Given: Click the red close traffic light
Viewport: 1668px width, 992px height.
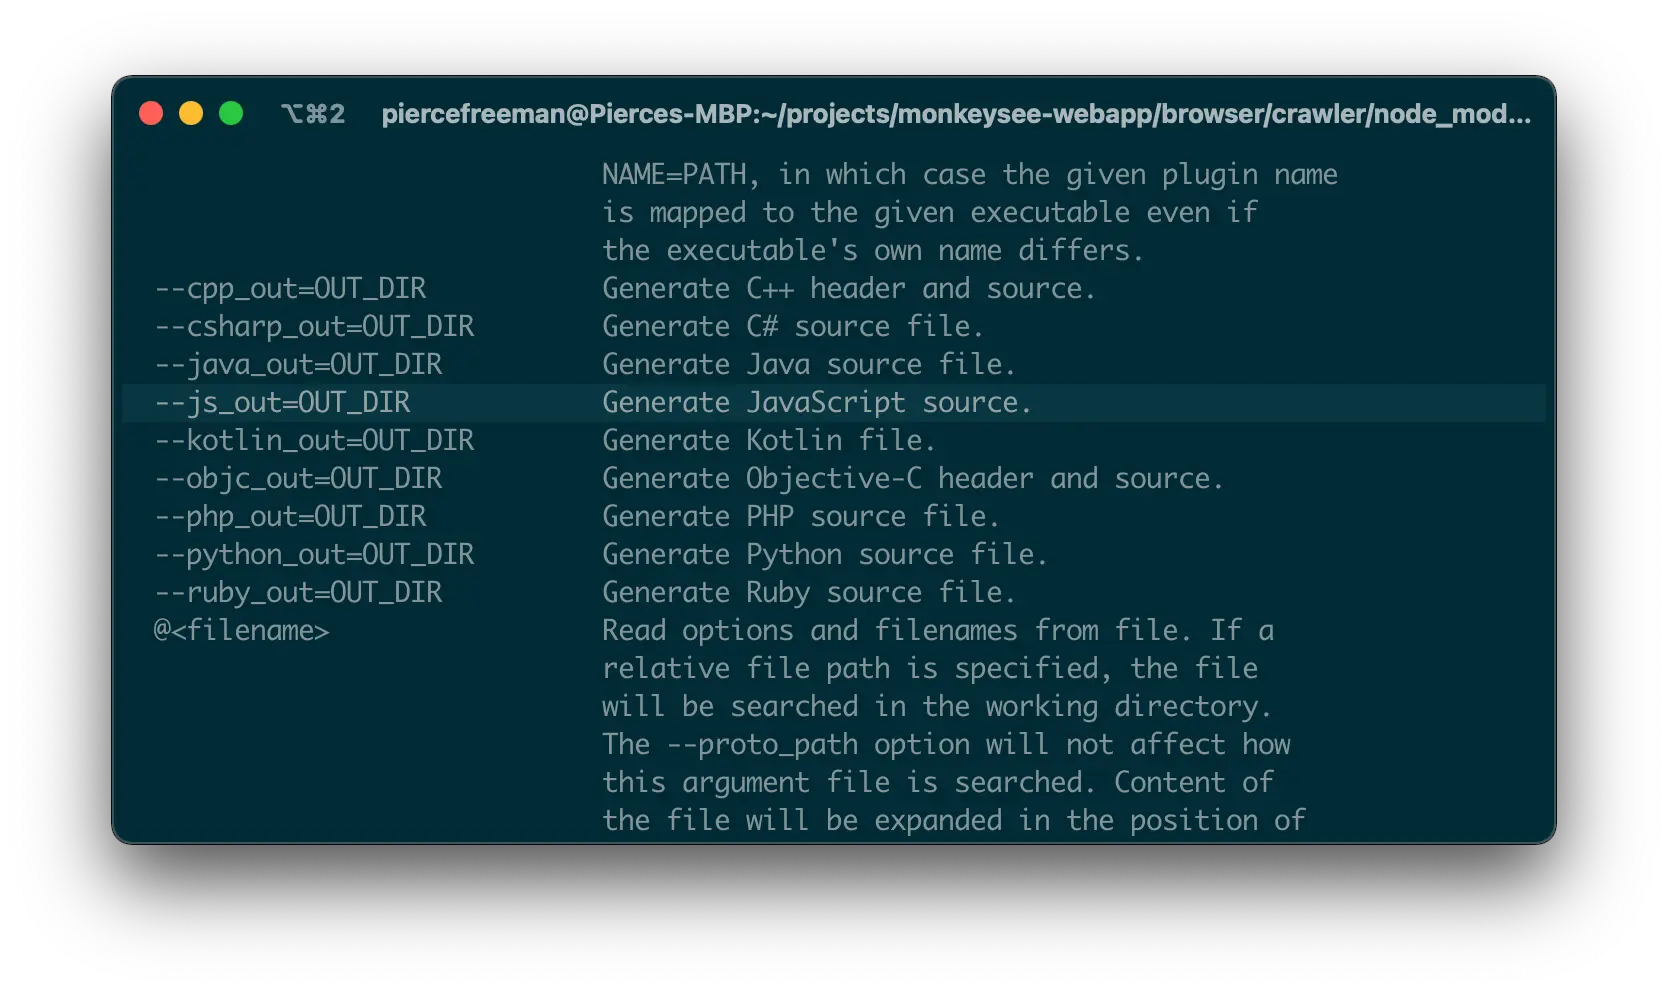Looking at the screenshot, I should (x=151, y=113).
